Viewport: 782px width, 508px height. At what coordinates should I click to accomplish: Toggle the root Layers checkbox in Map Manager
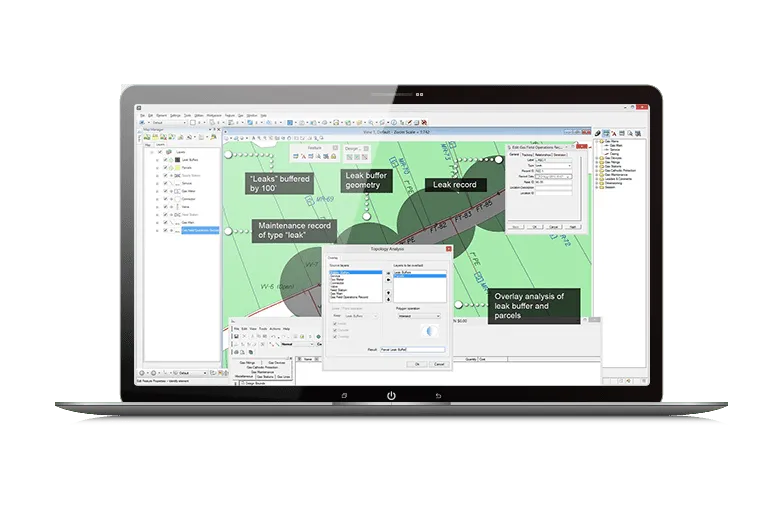click(x=160, y=152)
